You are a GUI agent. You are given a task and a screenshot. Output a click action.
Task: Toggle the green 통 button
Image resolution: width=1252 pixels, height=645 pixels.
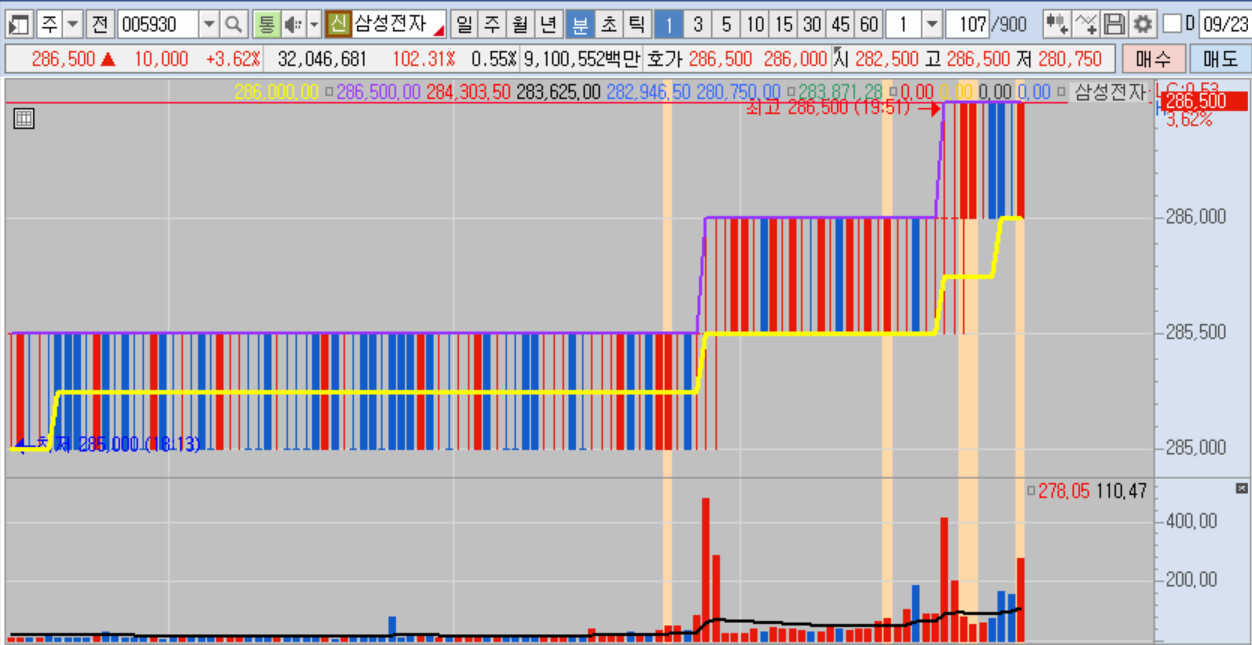[x=266, y=23]
